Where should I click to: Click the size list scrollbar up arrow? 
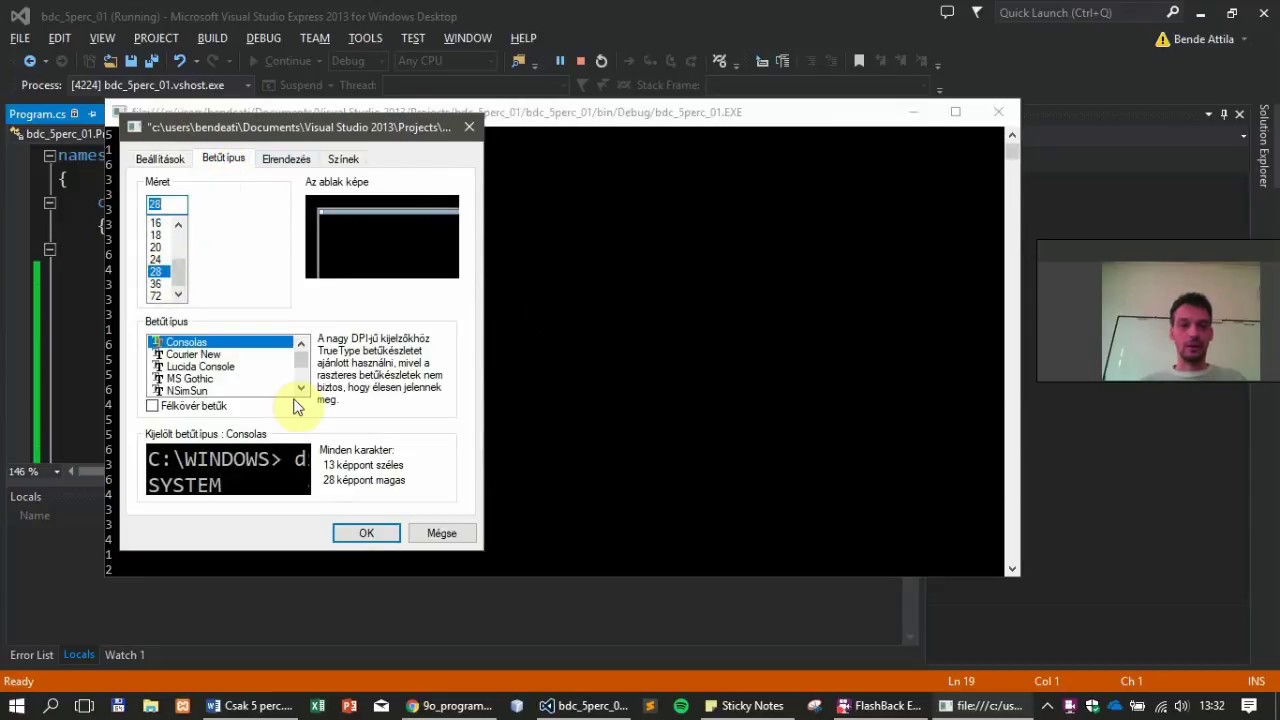(x=178, y=224)
